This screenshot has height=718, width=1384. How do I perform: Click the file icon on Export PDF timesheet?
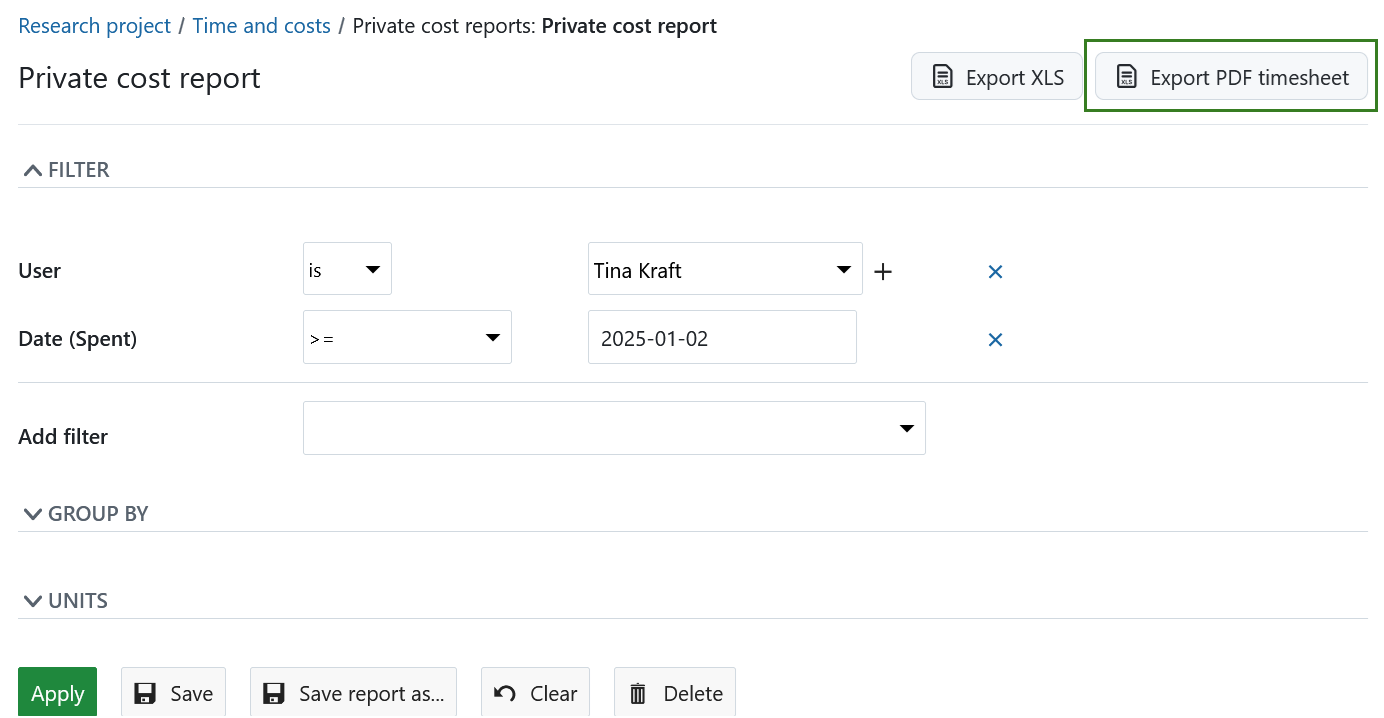point(1129,76)
